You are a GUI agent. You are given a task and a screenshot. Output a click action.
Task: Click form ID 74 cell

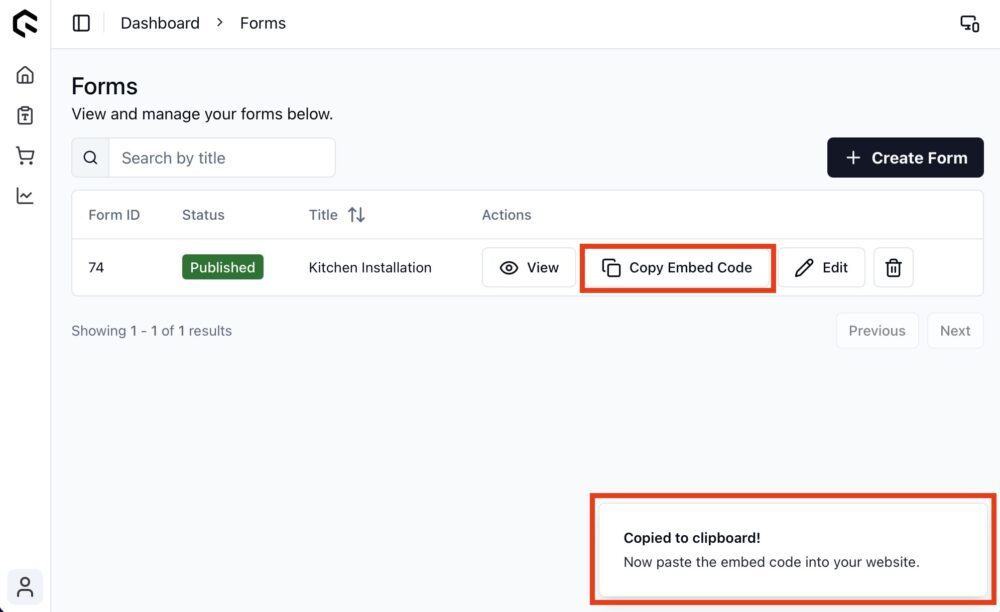pyautogui.click(x=96, y=267)
